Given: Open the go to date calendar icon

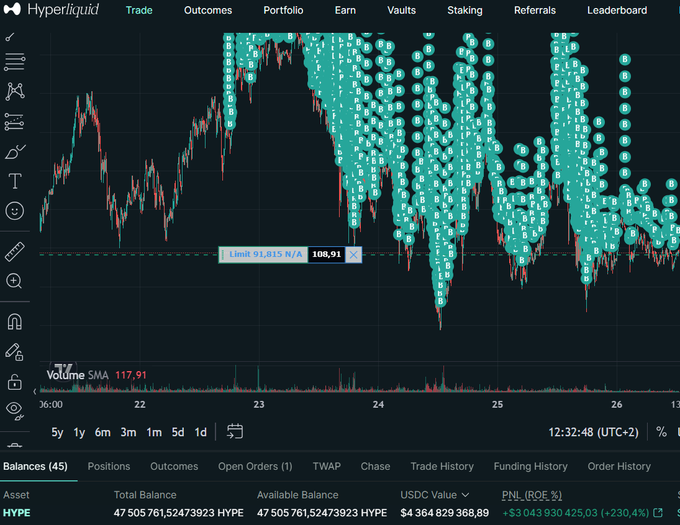Looking at the screenshot, I should [x=235, y=431].
